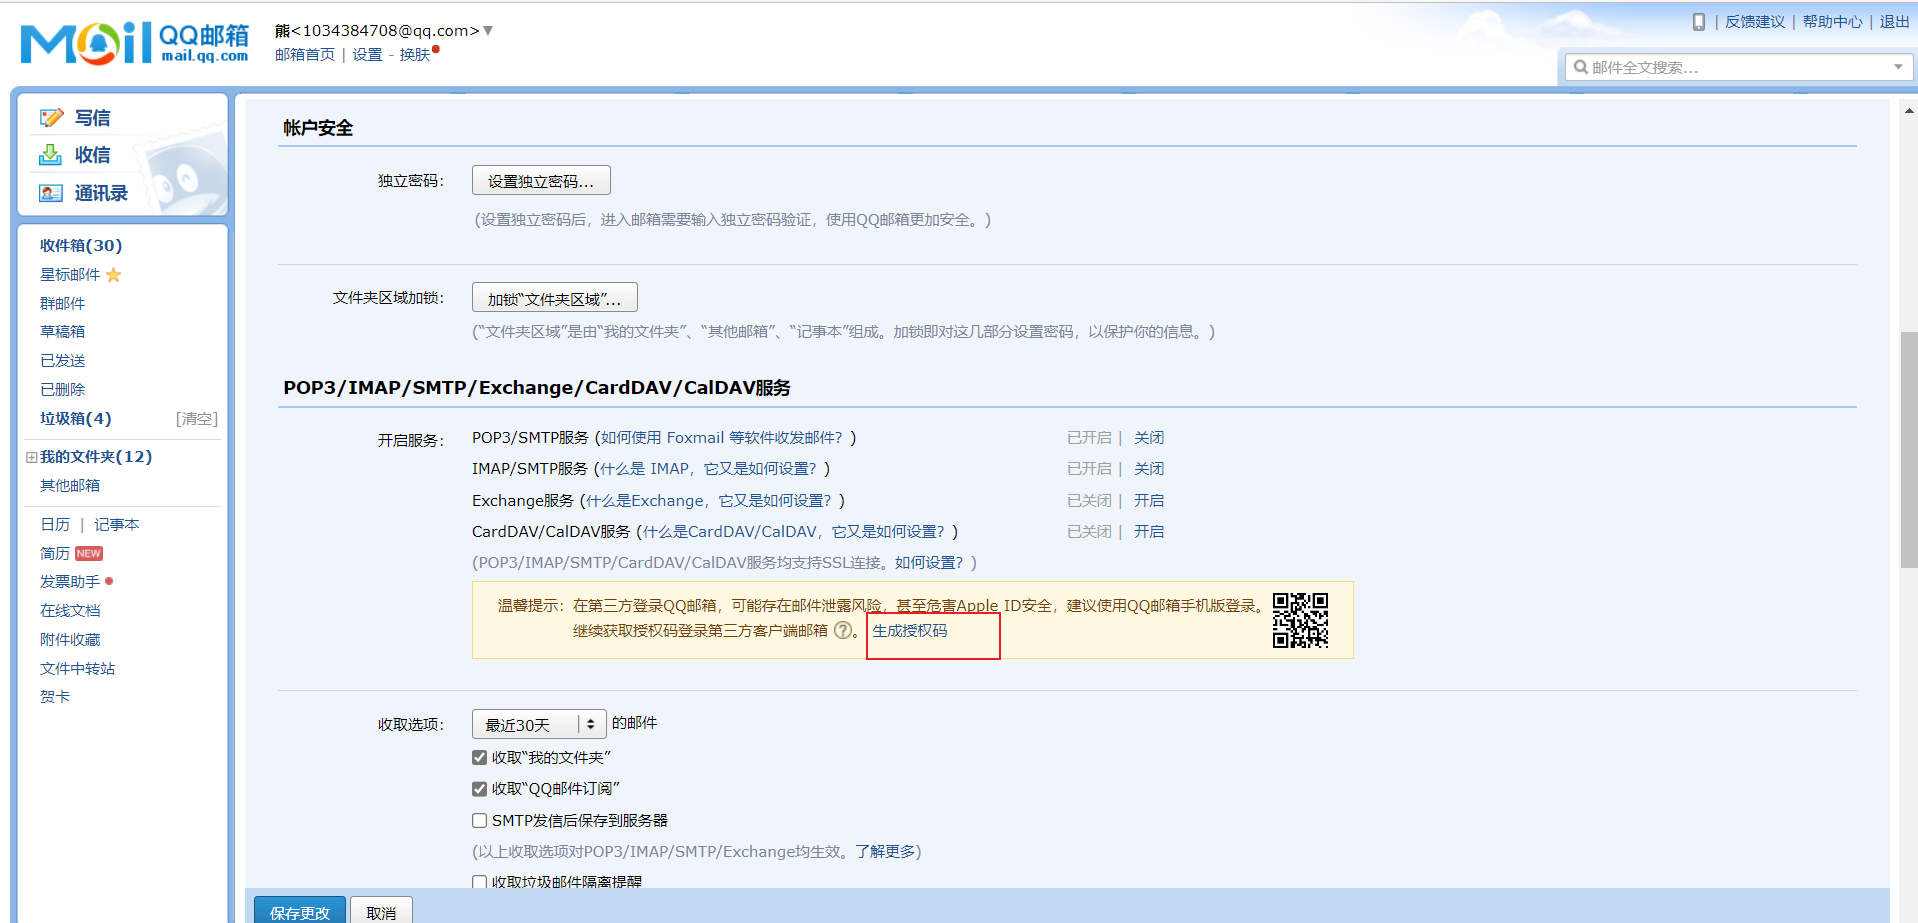Click the mobile phone icon in top bar
The width and height of the screenshot is (1918, 923).
coord(1698,22)
